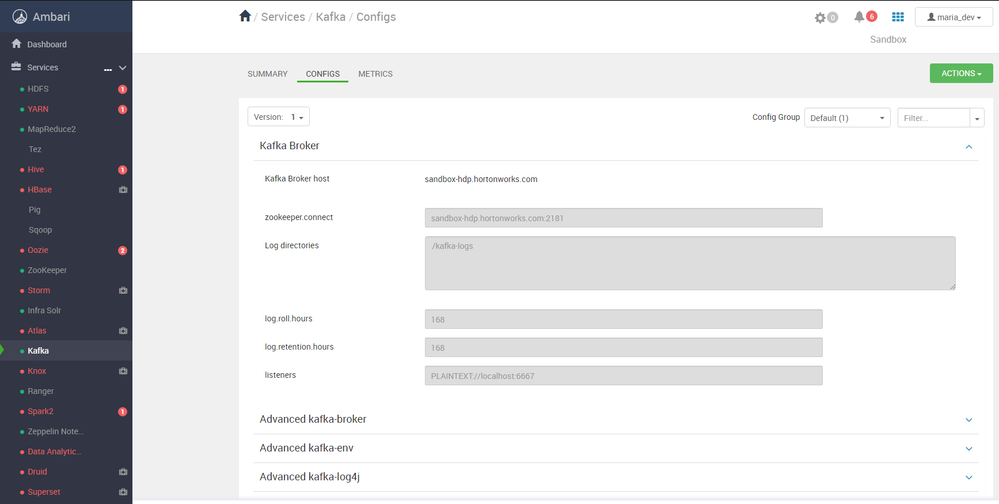999x504 pixels.
Task: Click the Log directories text area
Action: pyautogui.click(x=690, y=263)
